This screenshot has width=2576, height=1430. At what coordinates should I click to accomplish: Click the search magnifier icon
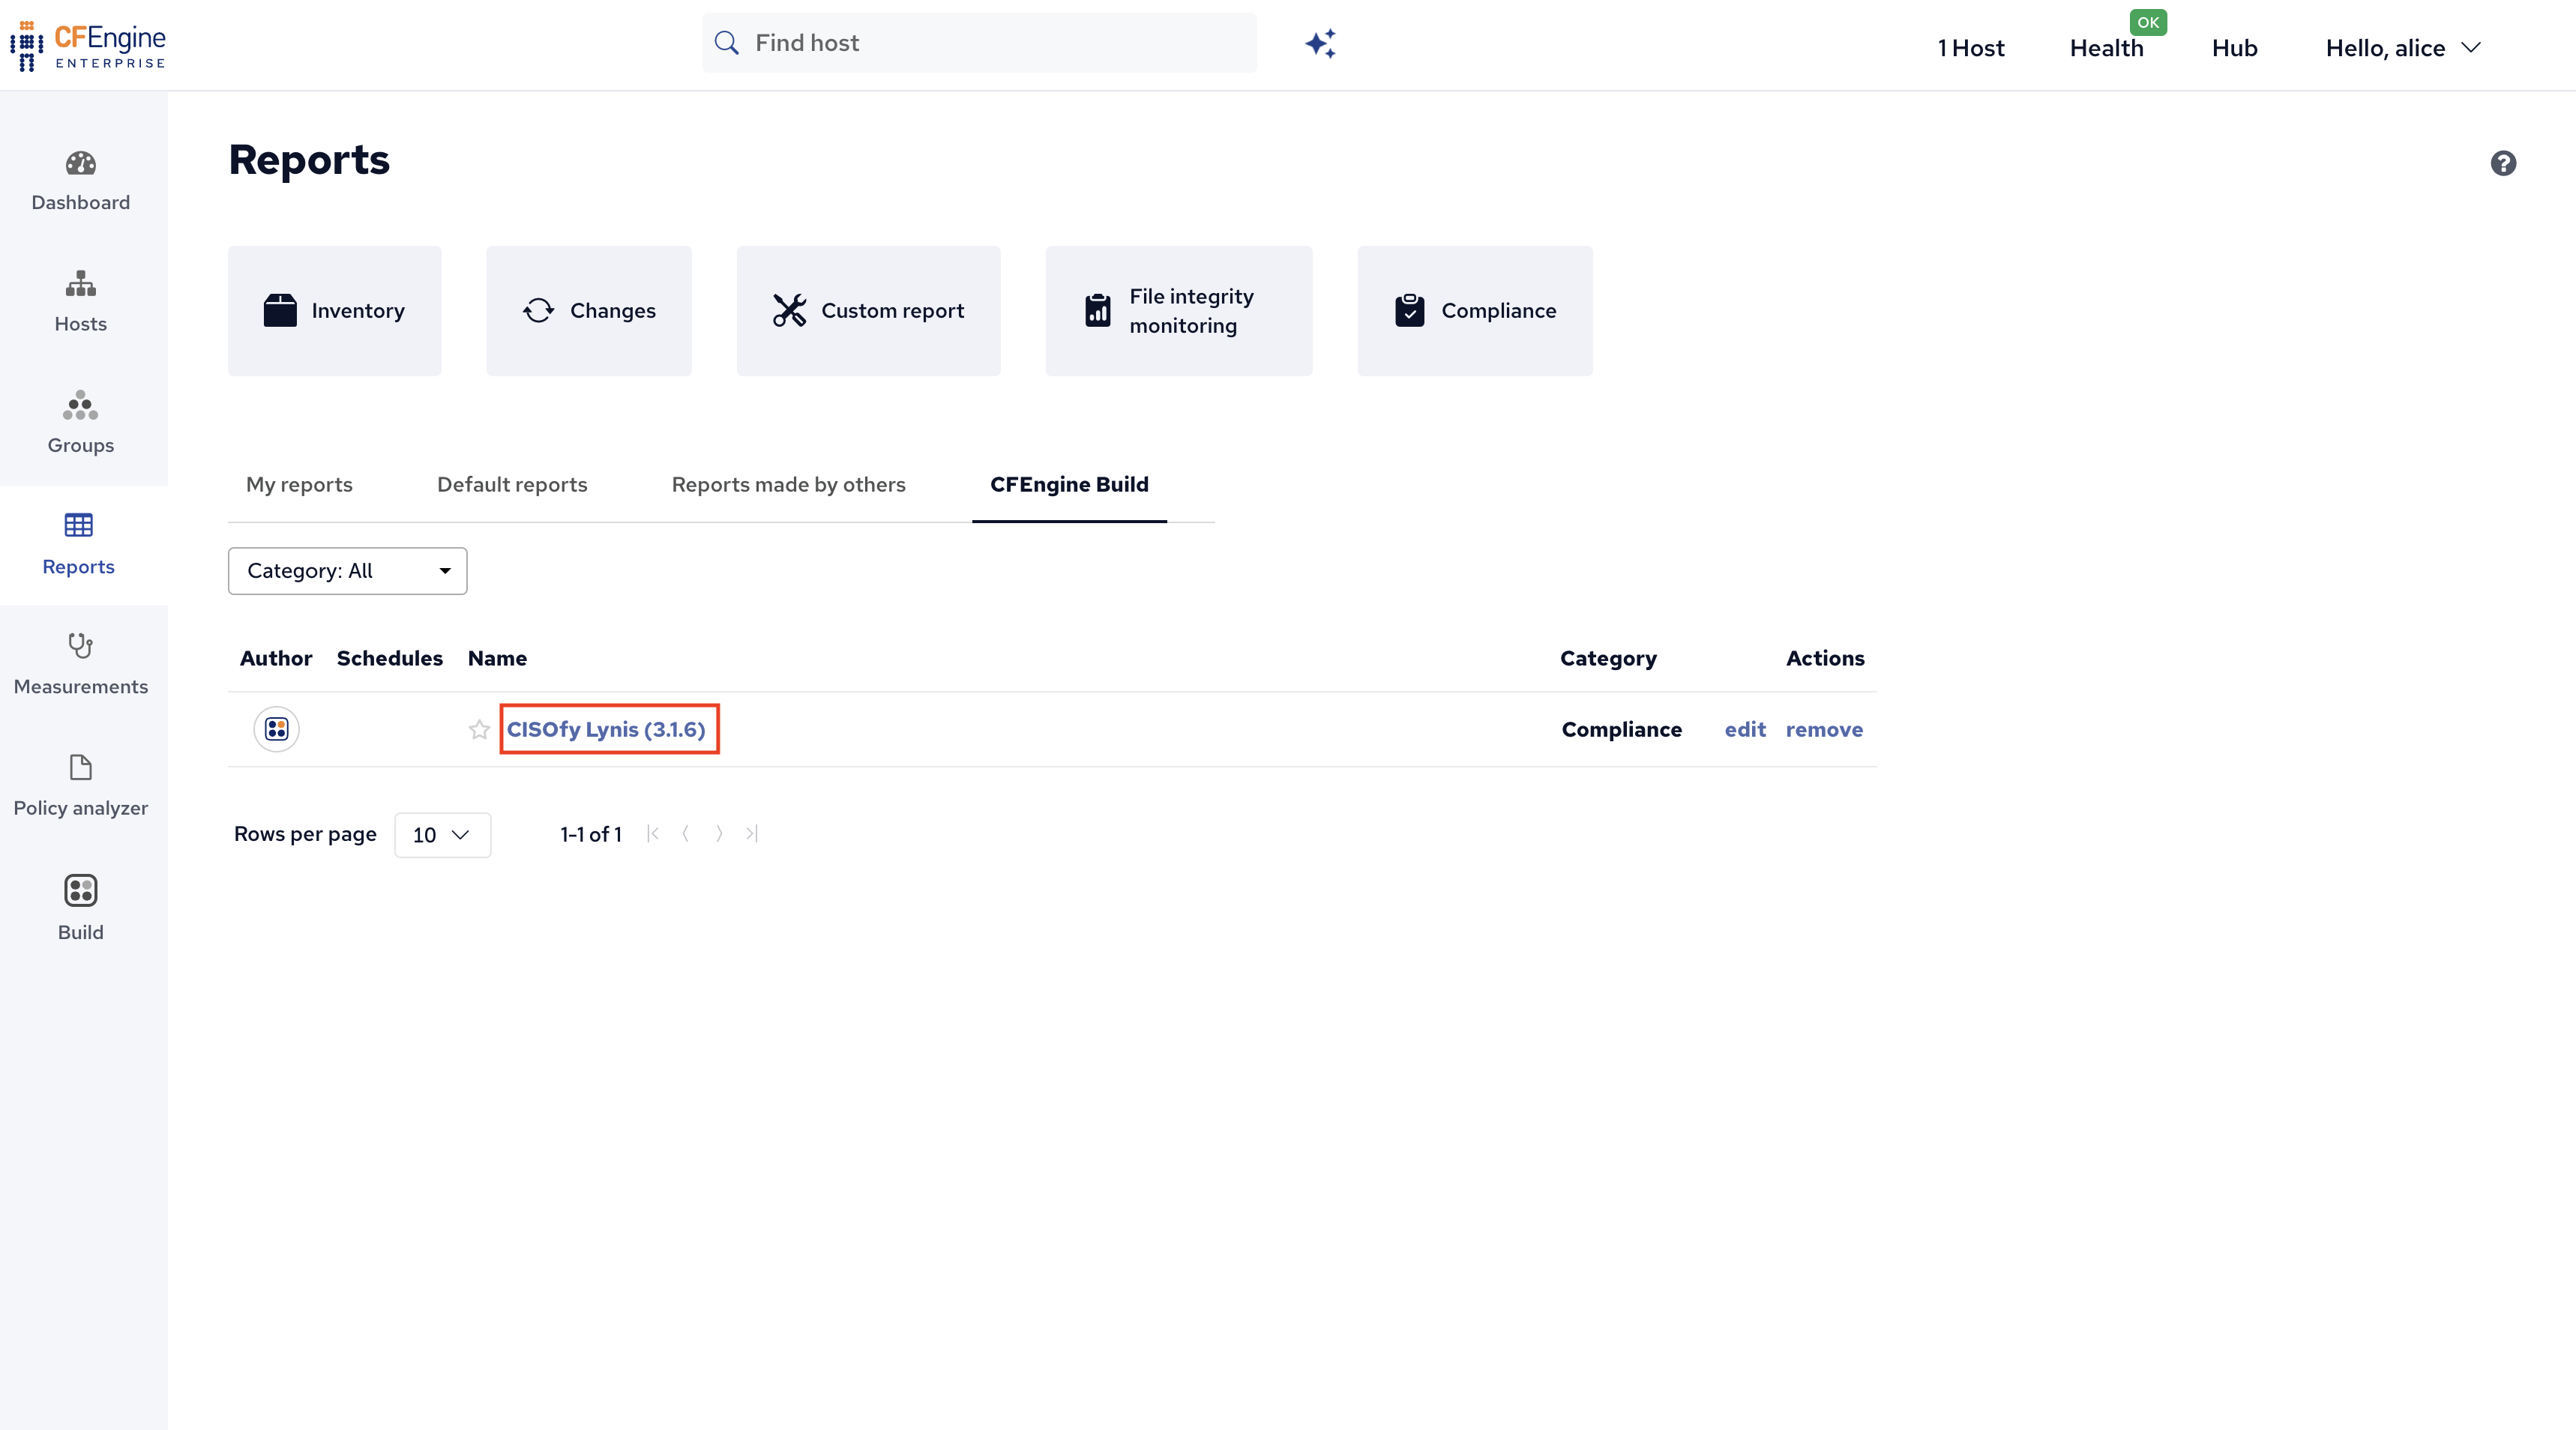click(727, 43)
